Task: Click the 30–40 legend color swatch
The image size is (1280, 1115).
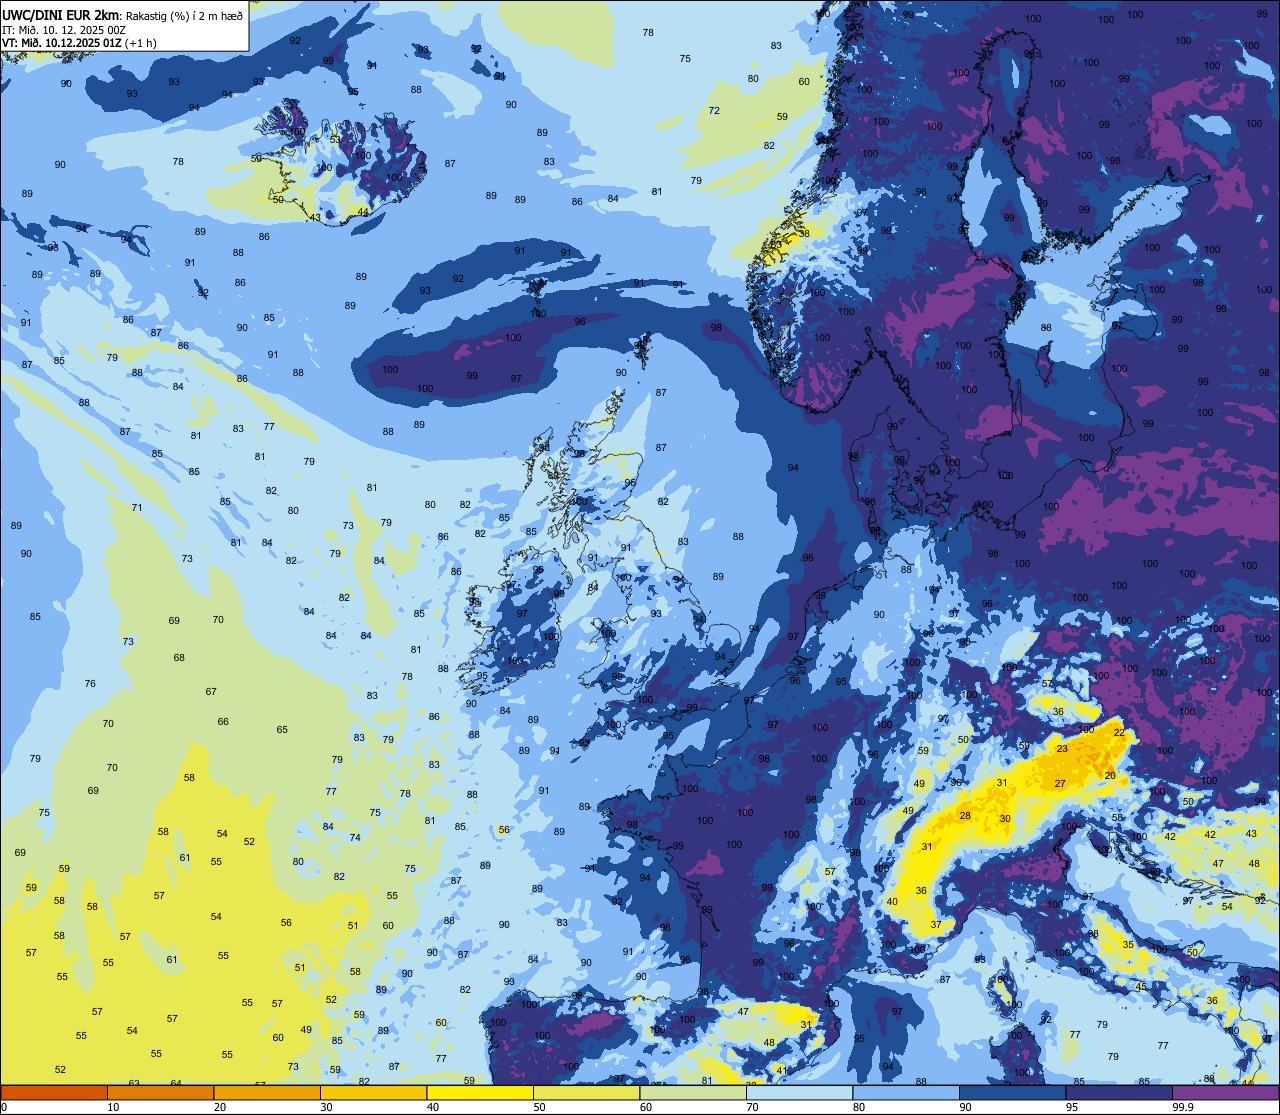Action: (x=373, y=1093)
